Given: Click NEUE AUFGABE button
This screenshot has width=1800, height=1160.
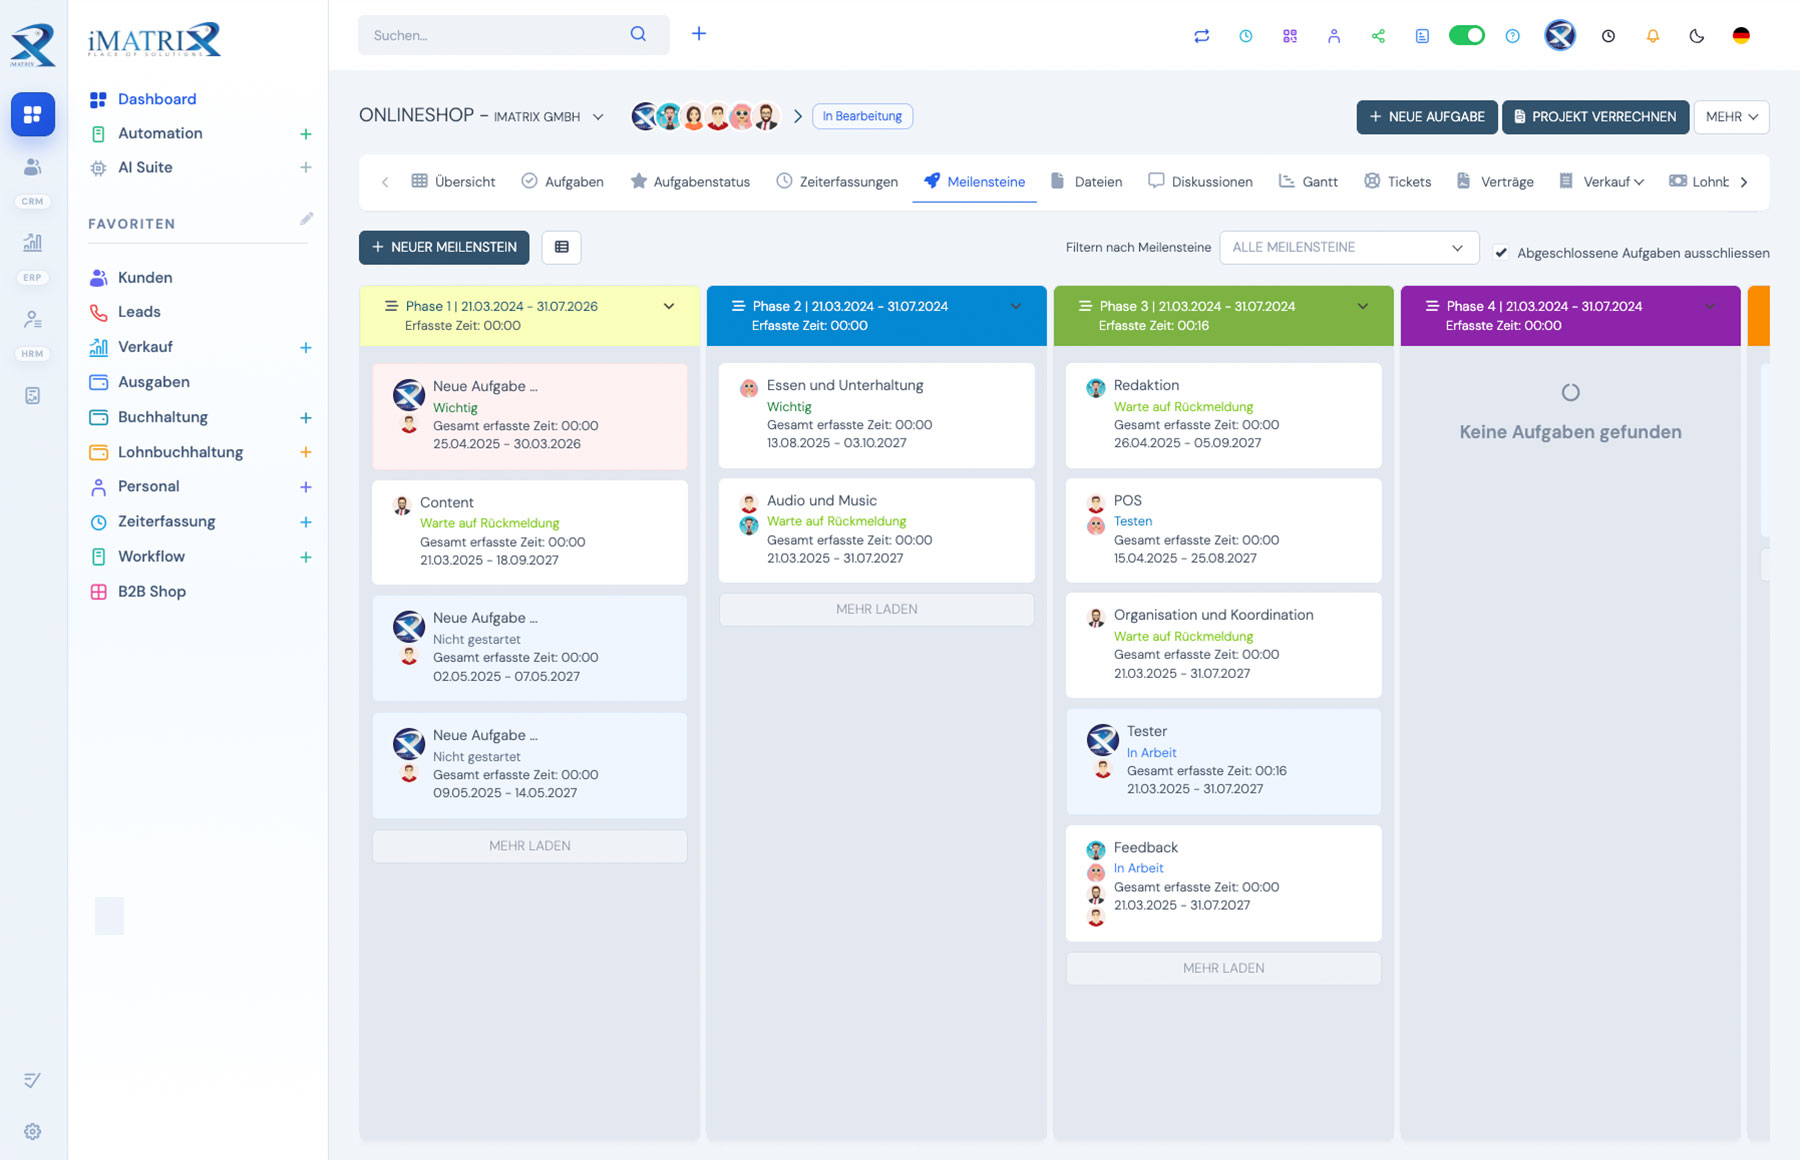Looking at the screenshot, I should click(1427, 117).
